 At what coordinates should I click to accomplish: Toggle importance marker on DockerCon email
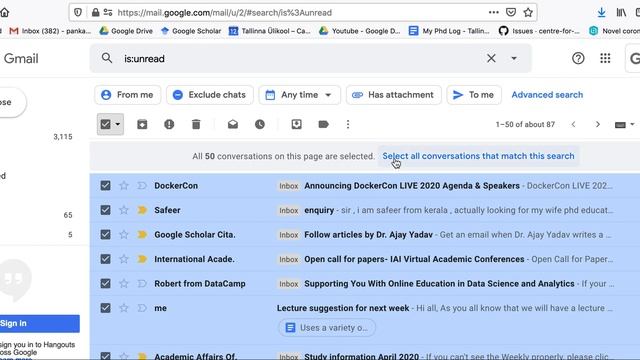tap(142, 186)
